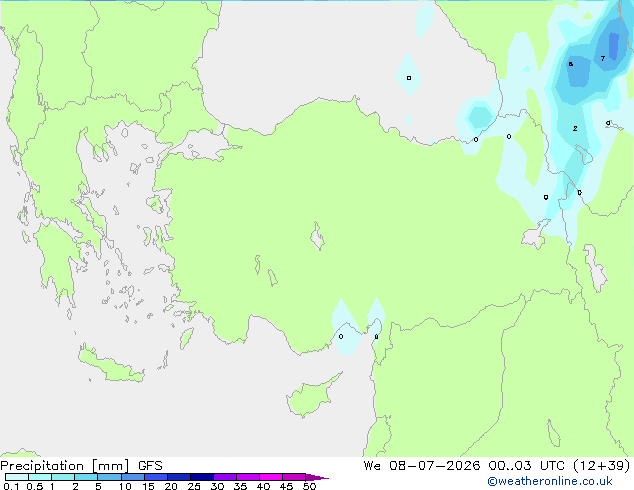The width and height of the screenshot is (634, 490).
Task: Select the 0.1–0.5 mm legend swatch
Action: (17, 477)
